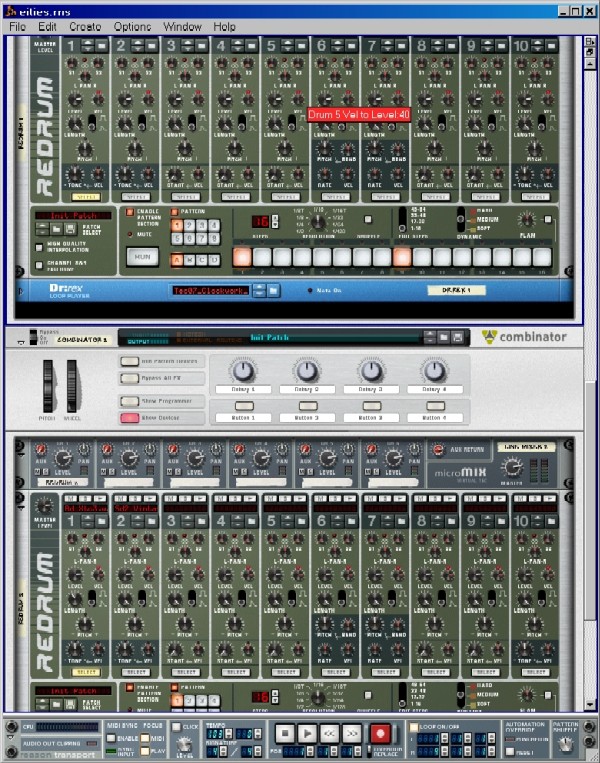
Task: Step upper Redrum drum 7 sample selector
Action: tap(388, 46)
